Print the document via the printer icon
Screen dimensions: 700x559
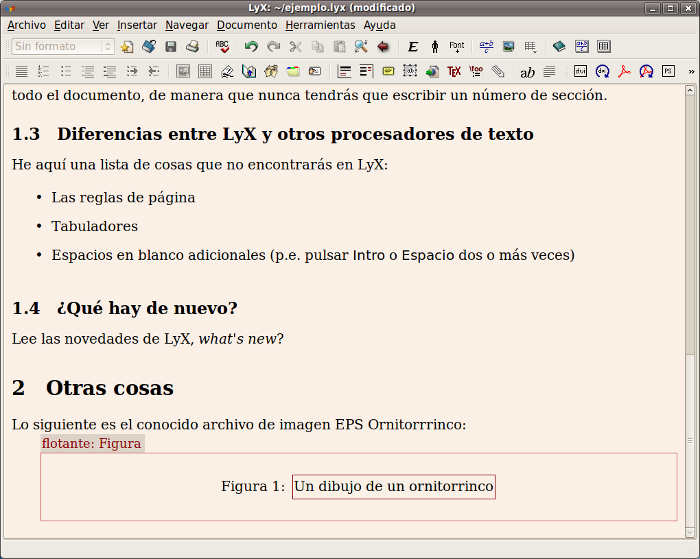click(193, 46)
